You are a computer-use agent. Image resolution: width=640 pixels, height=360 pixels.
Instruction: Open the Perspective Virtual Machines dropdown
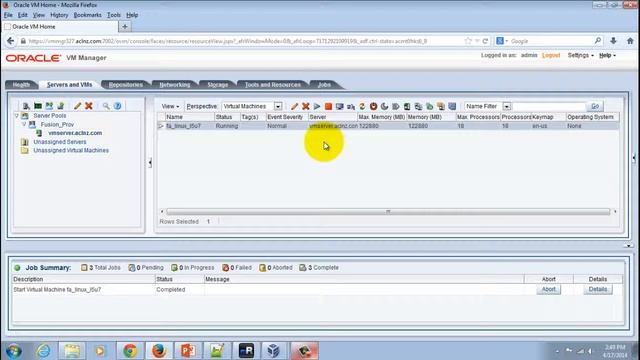pyautogui.click(x=278, y=106)
